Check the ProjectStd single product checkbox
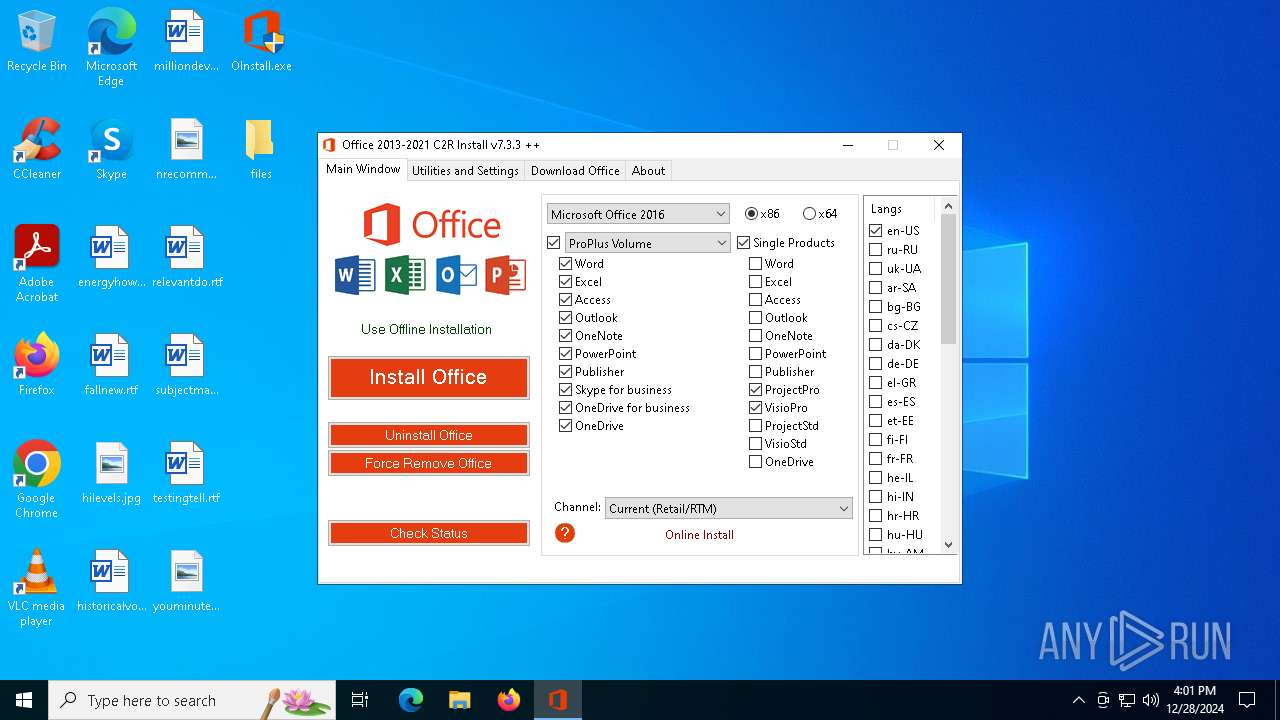This screenshot has width=1280, height=720. coord(756,426)
